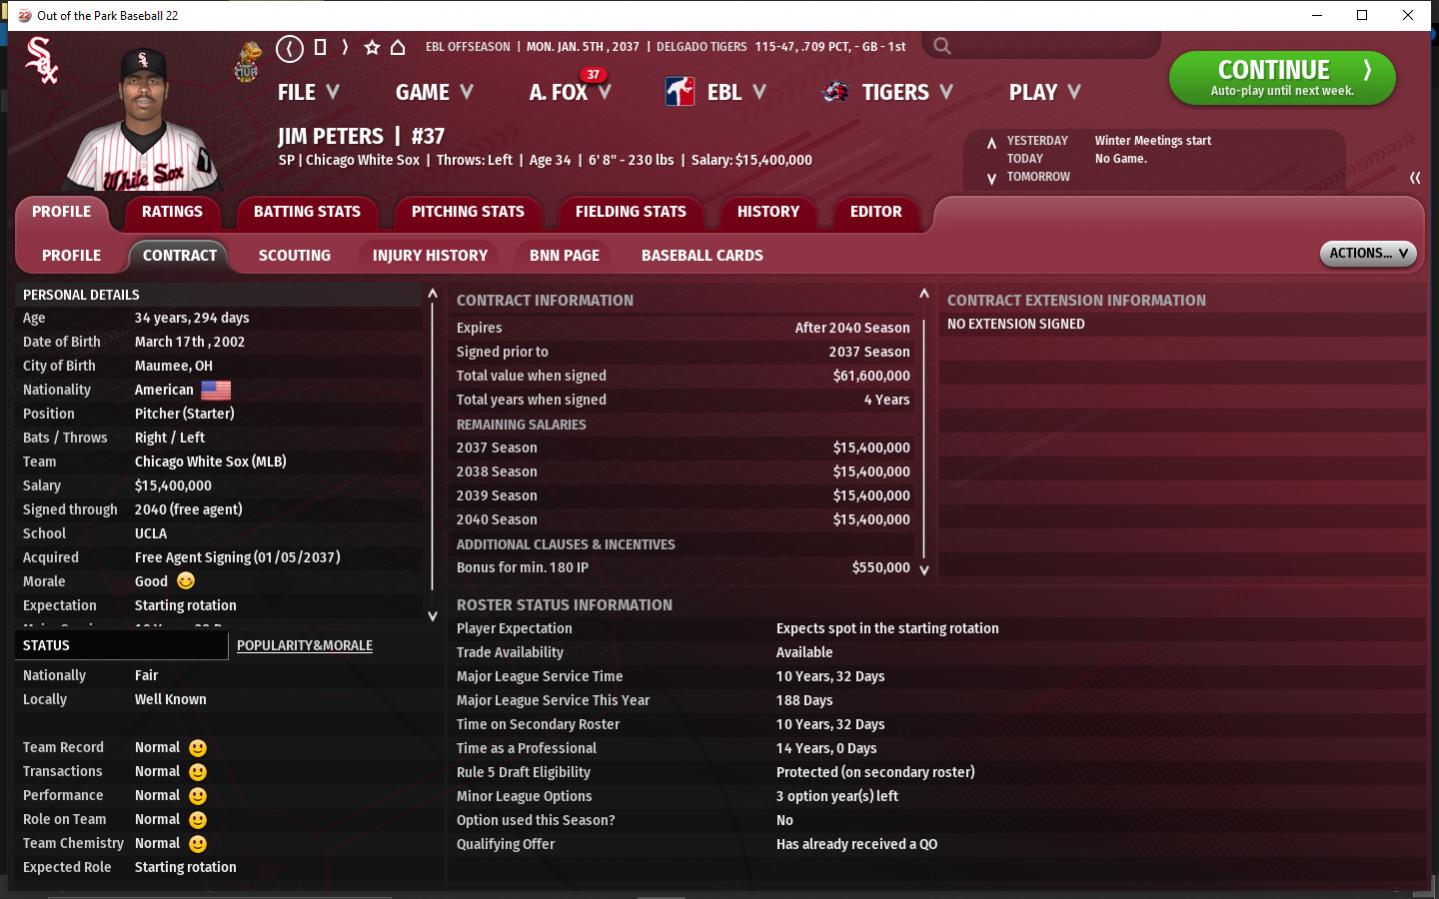This screenshot has width=1439, height=899.
Task: Click the White Sox team logo
Action: (x=41, y=61)
